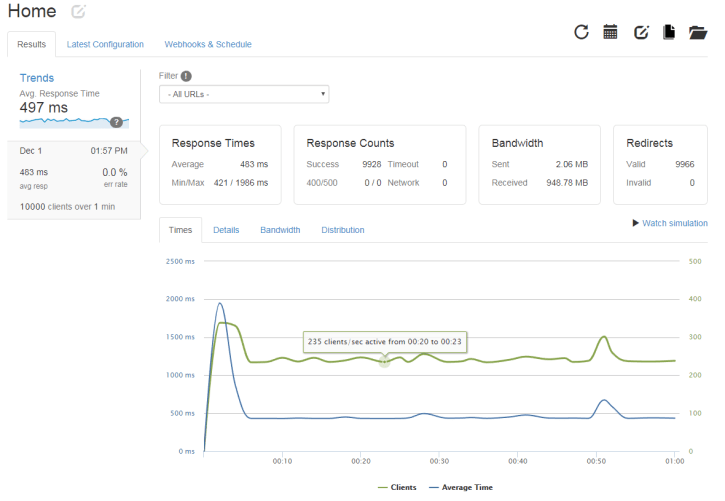725x501 pixels.
Task: Click the edit test icon in toolbar
Action: [x=641, y=32]
